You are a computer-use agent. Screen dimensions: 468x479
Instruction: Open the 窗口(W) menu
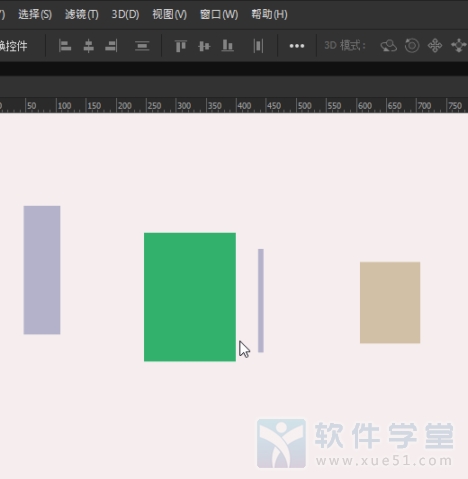219,14
